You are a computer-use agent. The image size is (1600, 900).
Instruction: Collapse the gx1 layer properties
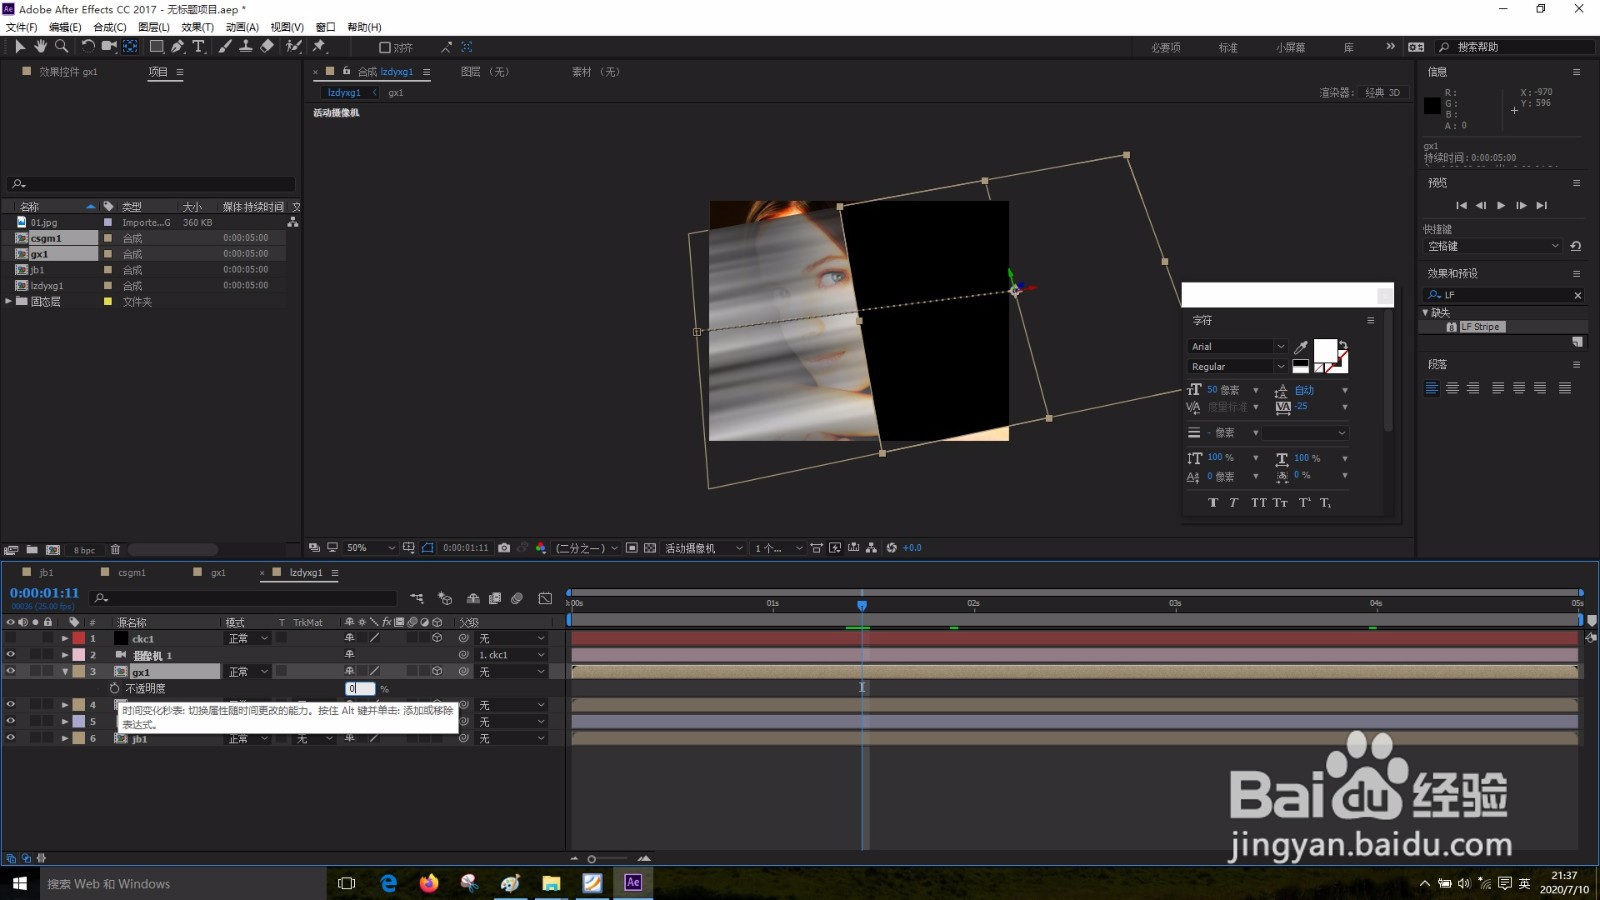coord(65,672)
